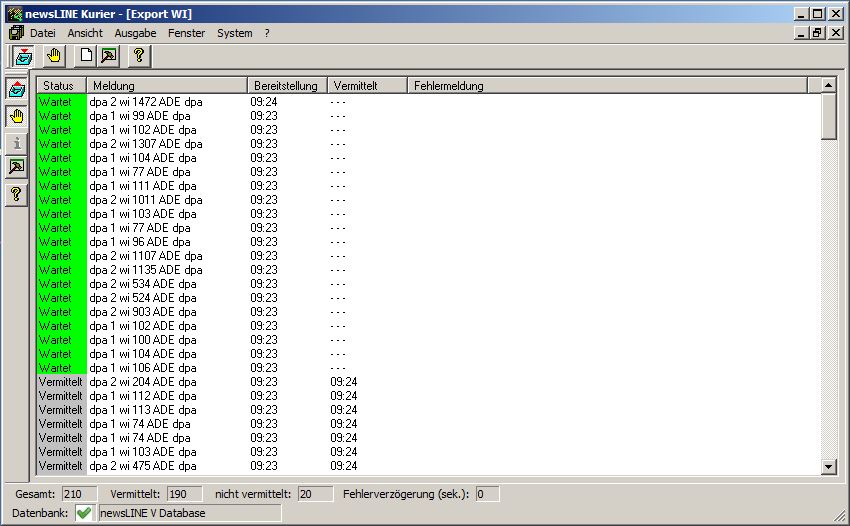Screen dimensions: 850x526
Task: Click the green database checkmark indicator
Action: (84, 513)
